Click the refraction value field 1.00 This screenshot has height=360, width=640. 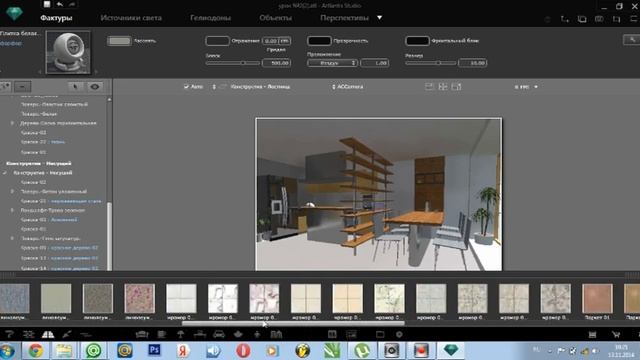[375, 63]
